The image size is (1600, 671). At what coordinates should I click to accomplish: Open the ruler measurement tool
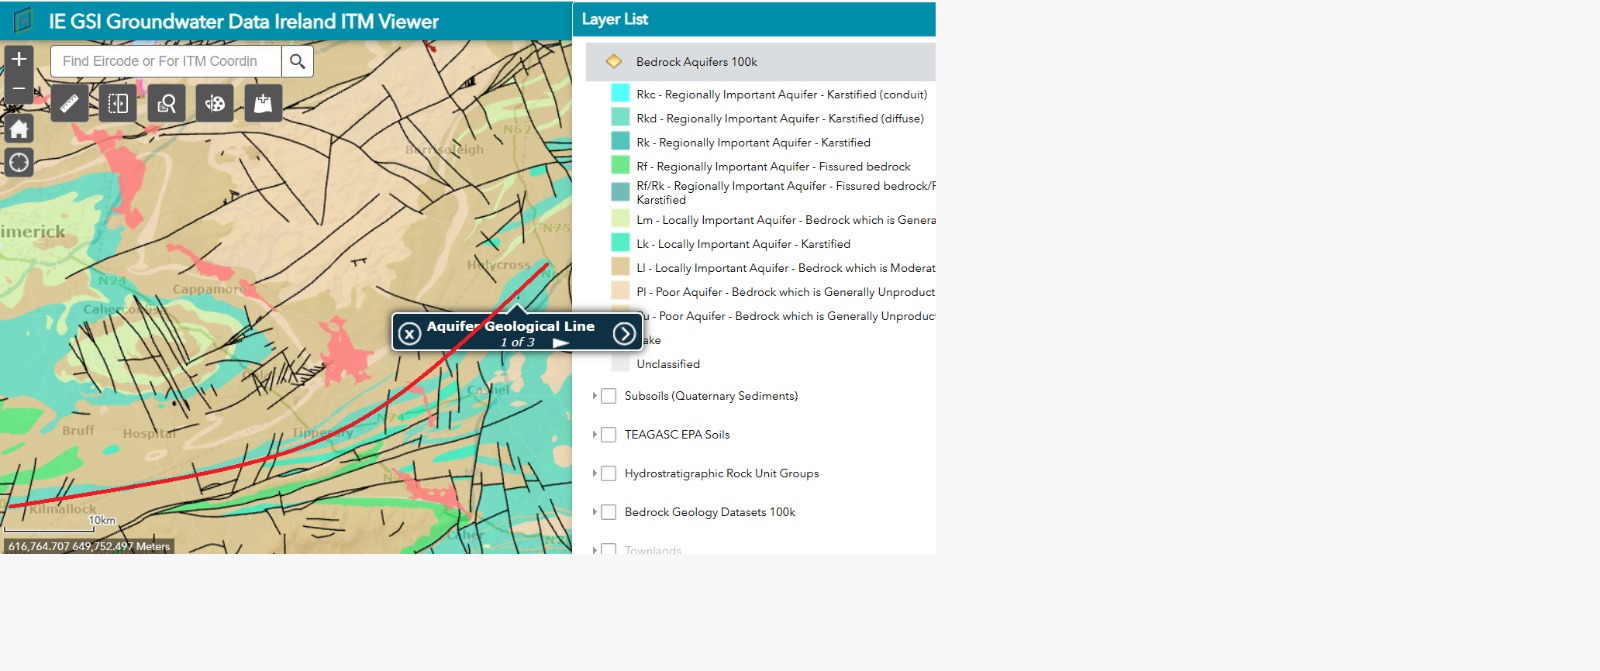point(69,103)
